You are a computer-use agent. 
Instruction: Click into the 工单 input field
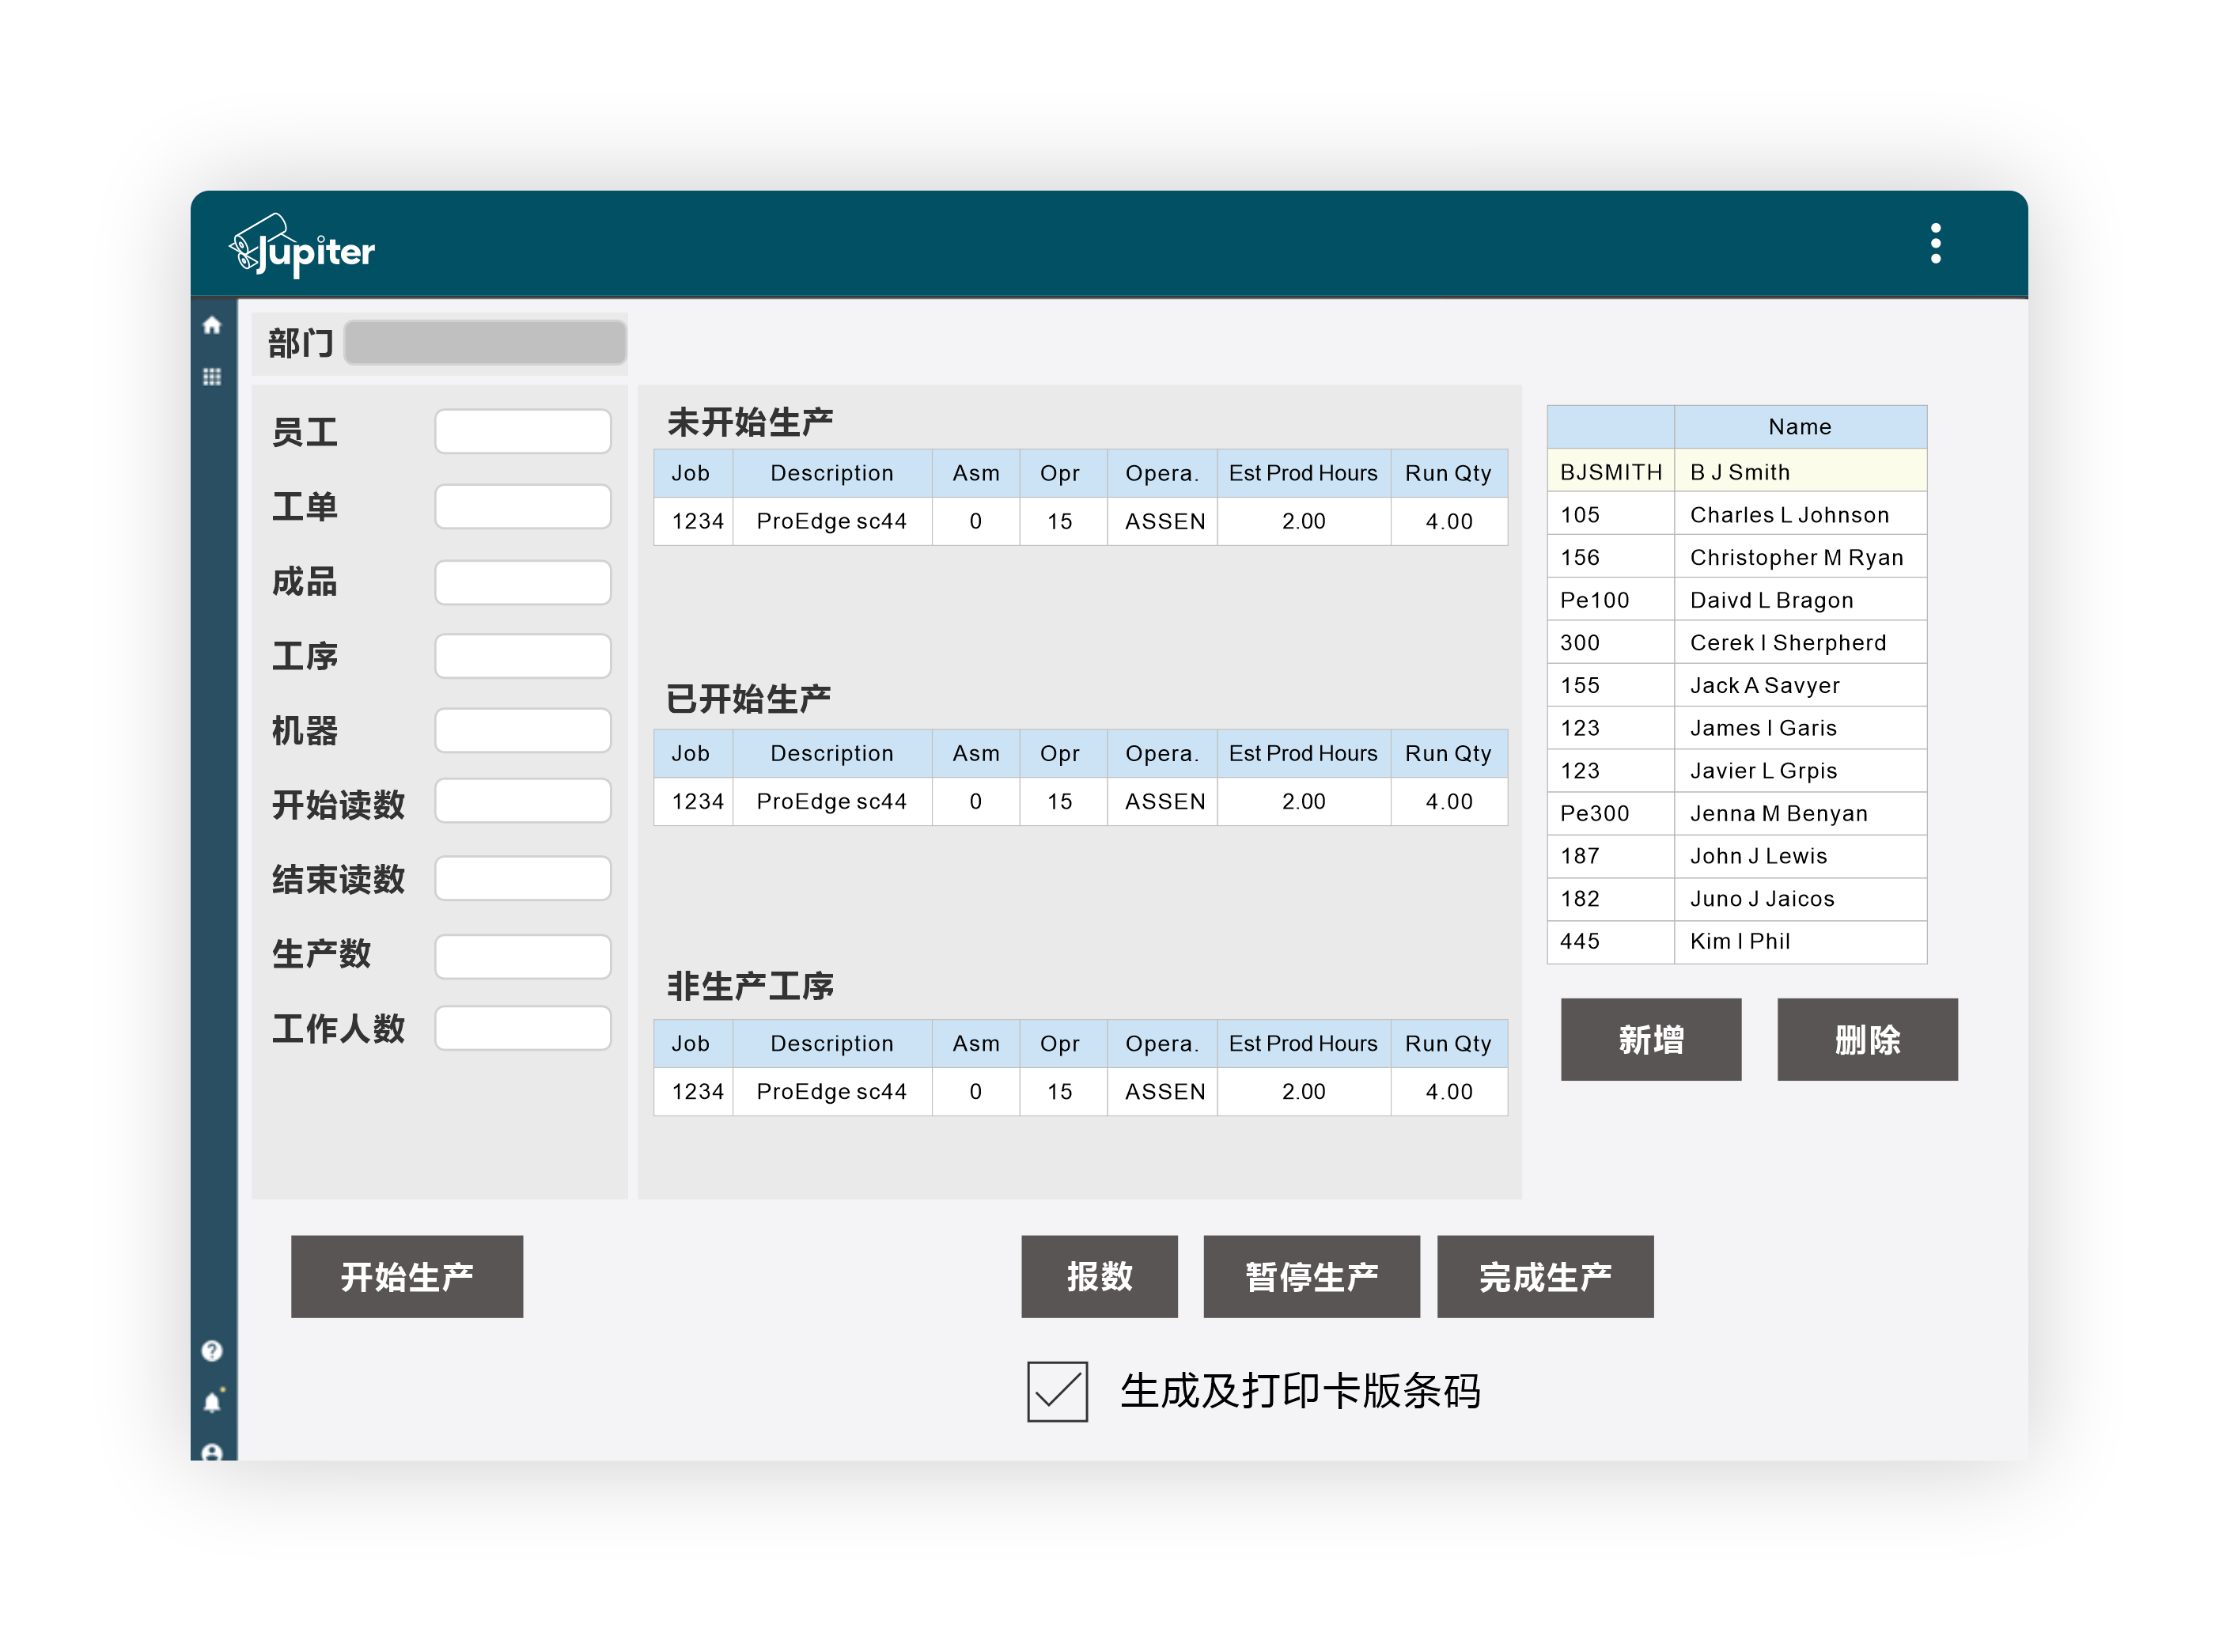(x=522, y=506)
